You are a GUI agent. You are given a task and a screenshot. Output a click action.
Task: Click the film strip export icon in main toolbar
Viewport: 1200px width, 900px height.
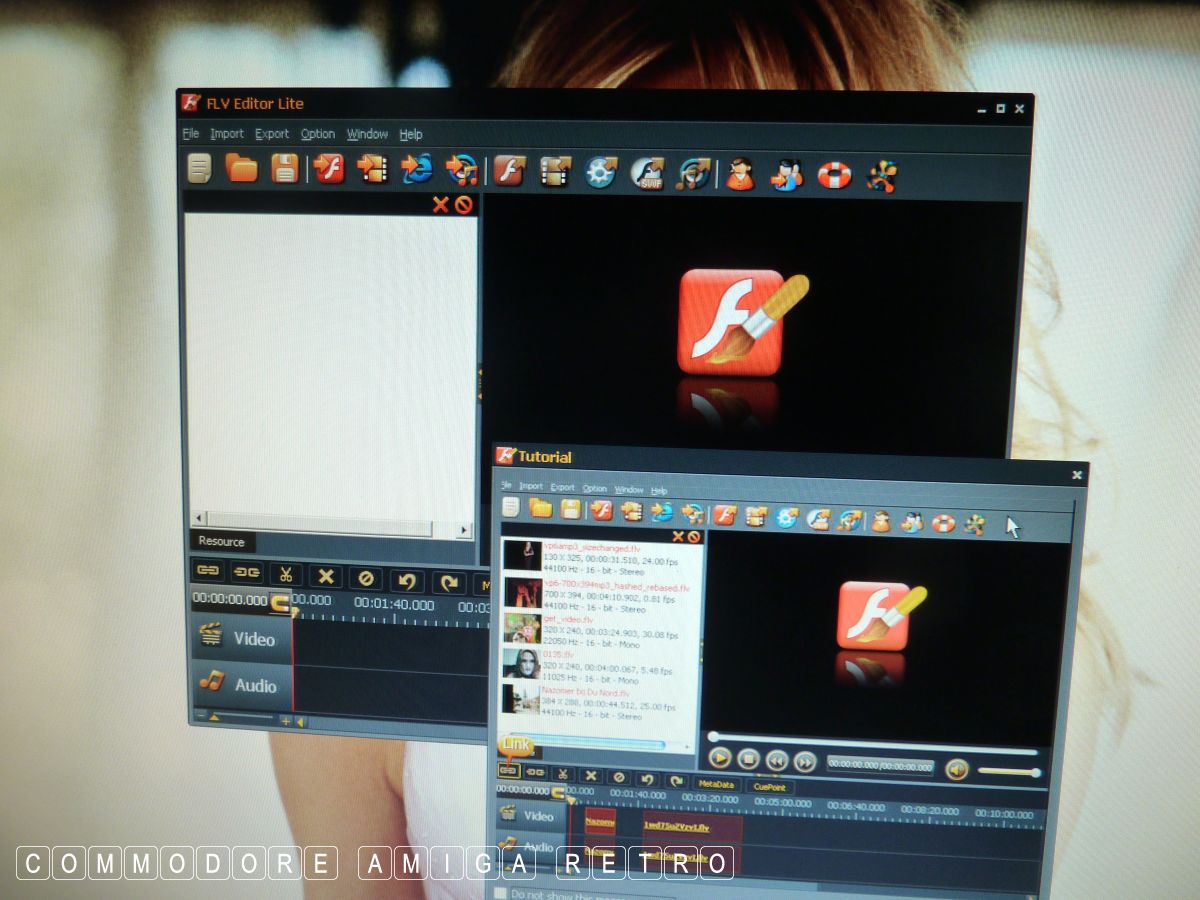pos(555,171)
